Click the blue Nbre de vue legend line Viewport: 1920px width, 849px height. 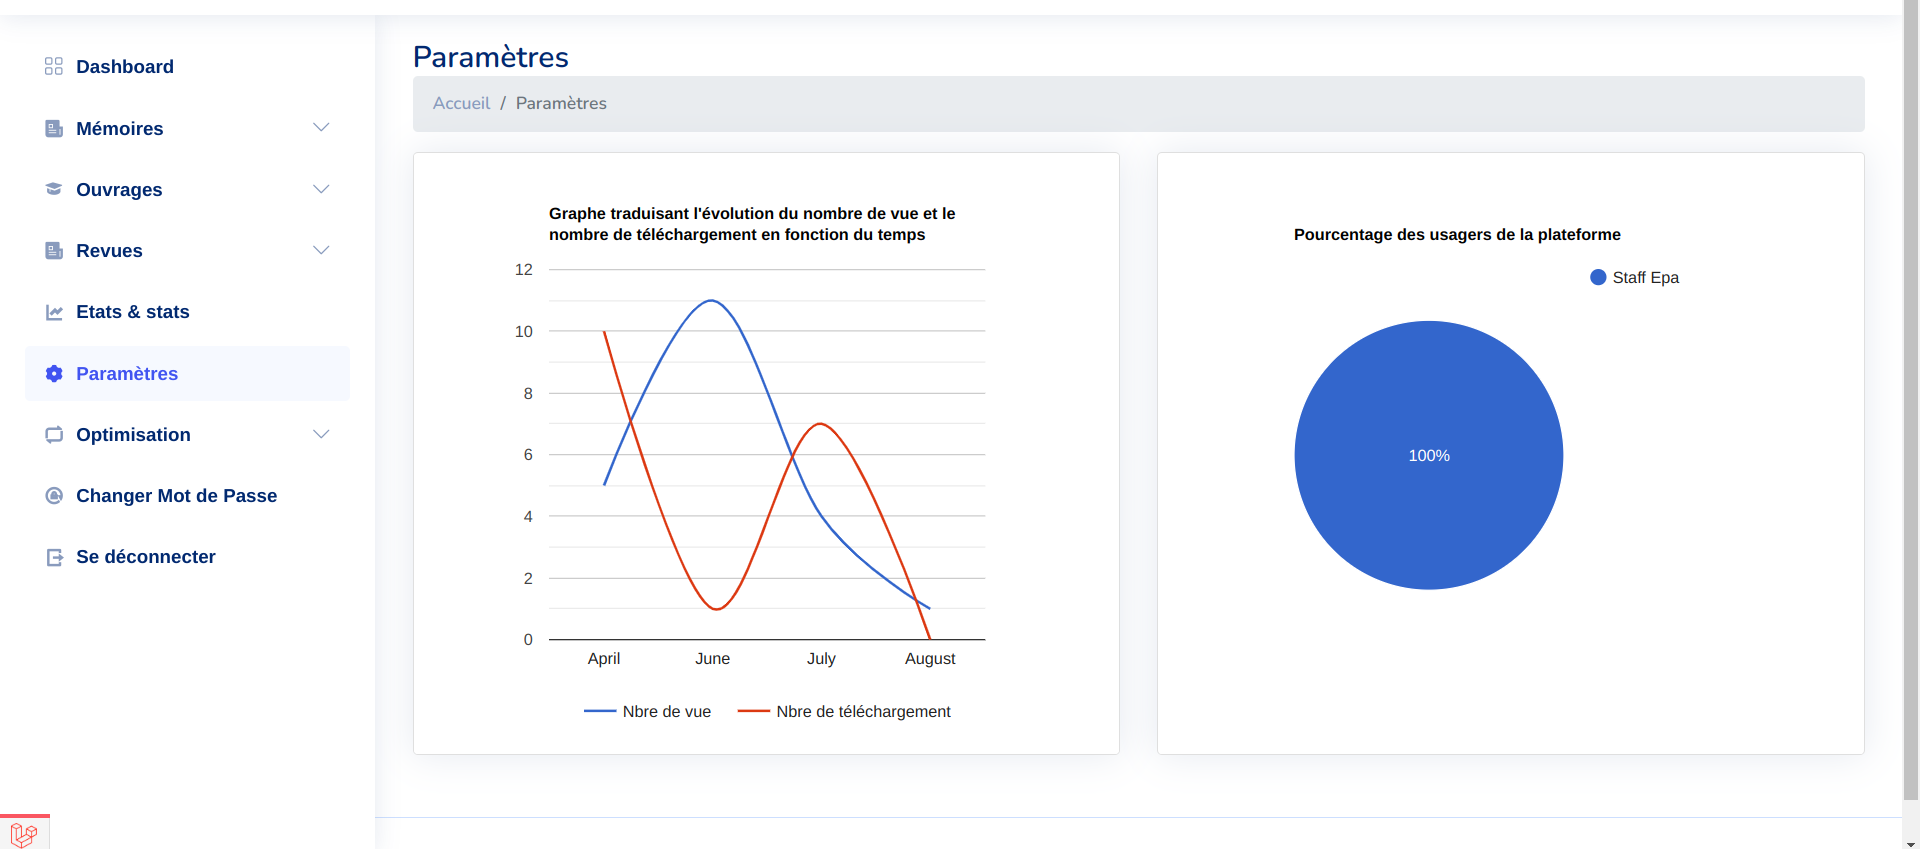600,711
